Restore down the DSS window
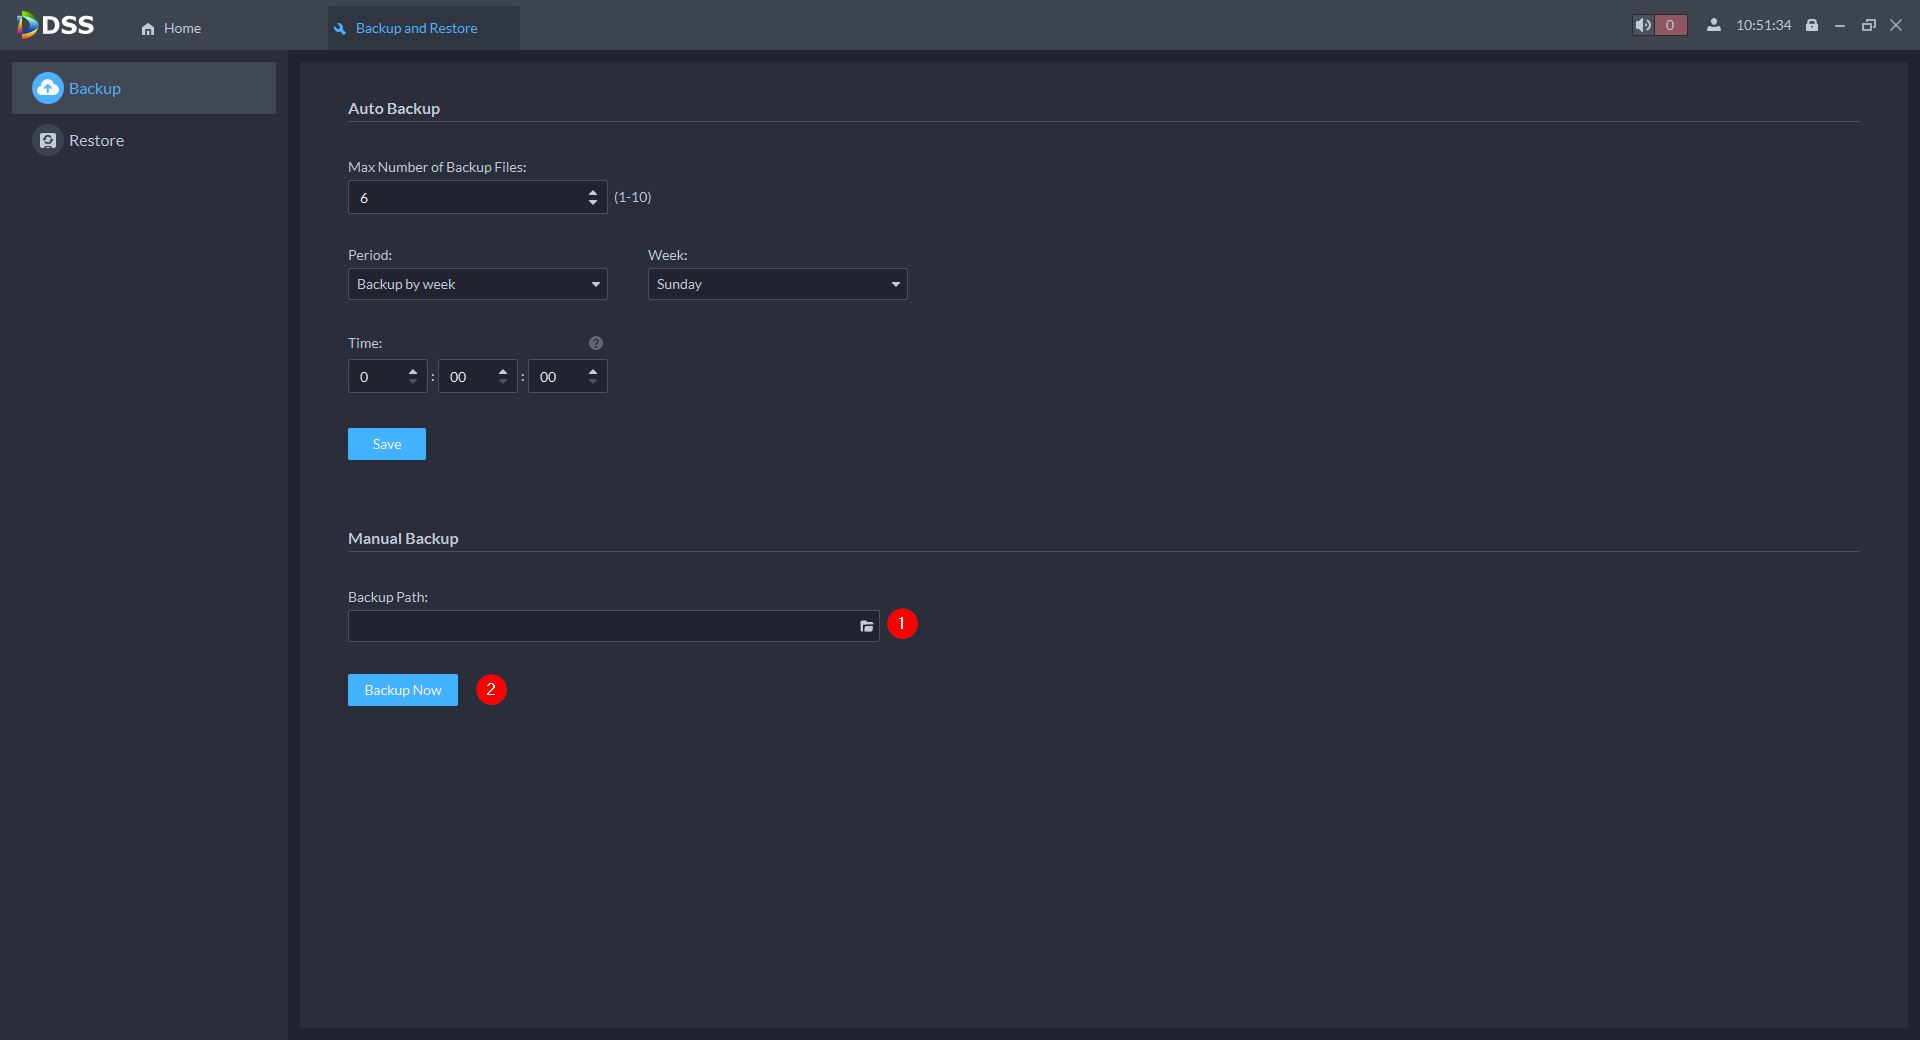 pos(1868,25)
